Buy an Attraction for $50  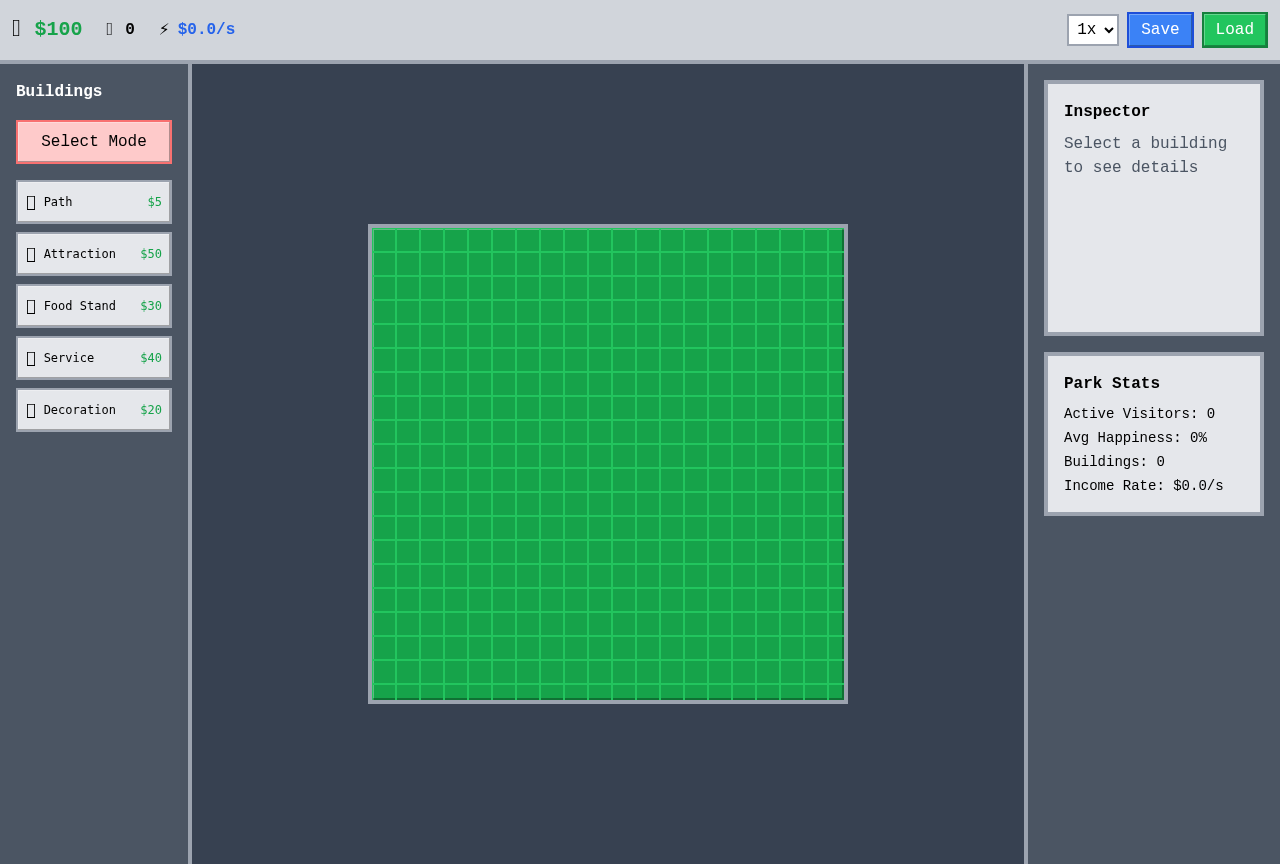point(93,253)
